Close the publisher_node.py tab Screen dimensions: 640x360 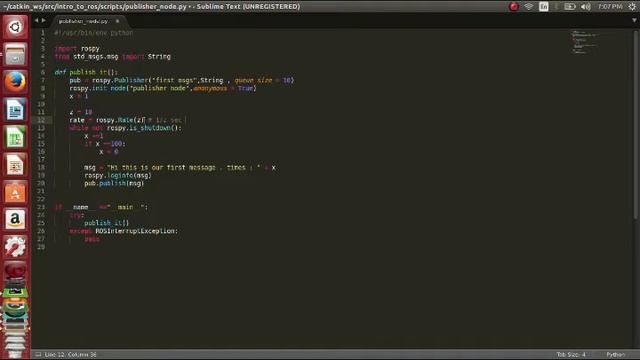coord(118,21)
